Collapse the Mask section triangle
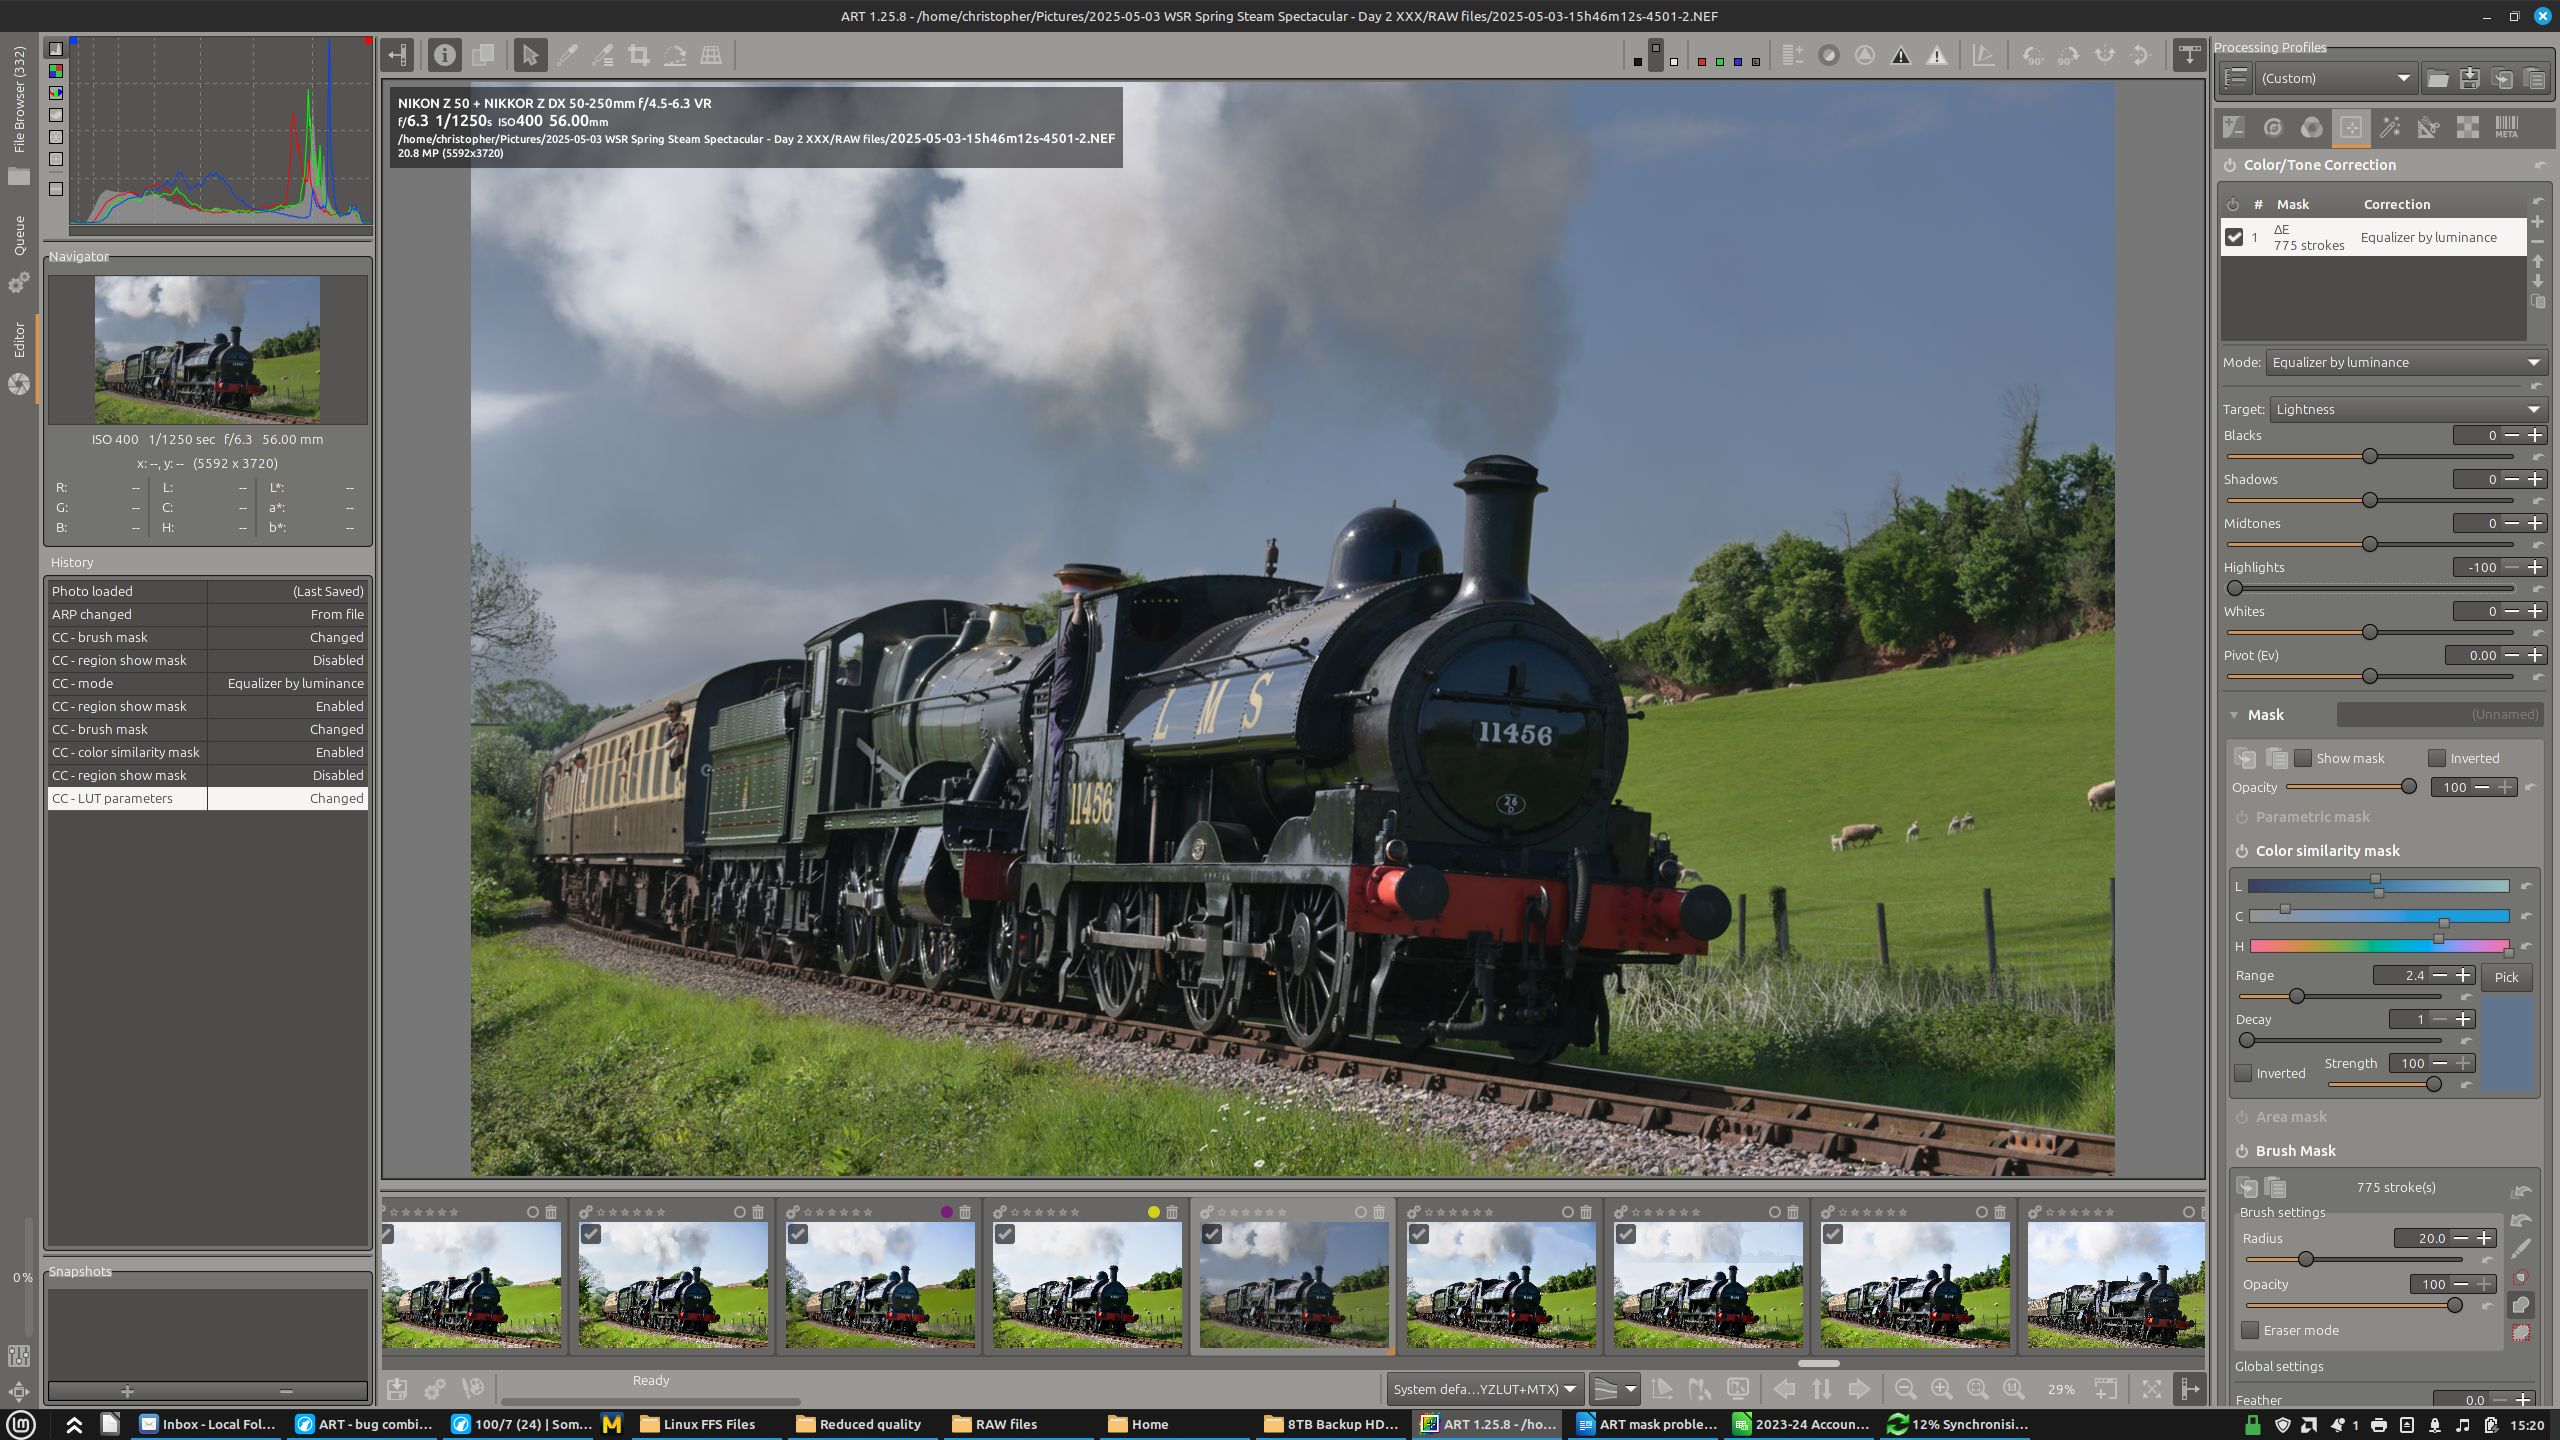2560x1440 pixels. click(x=2234, y=715)
